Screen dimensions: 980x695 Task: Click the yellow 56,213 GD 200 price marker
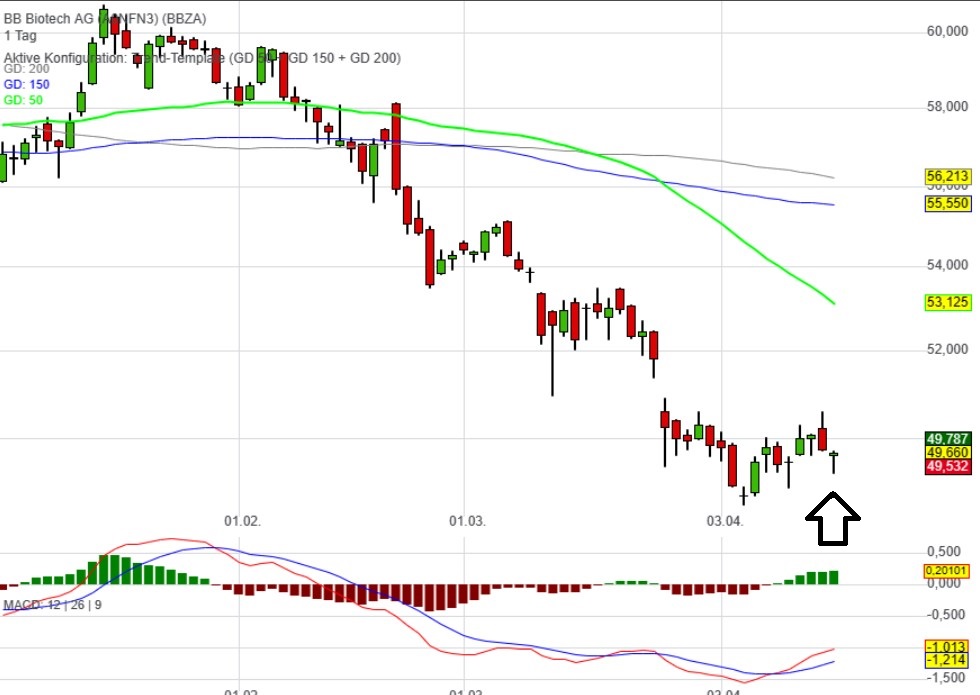pos(946,176)
